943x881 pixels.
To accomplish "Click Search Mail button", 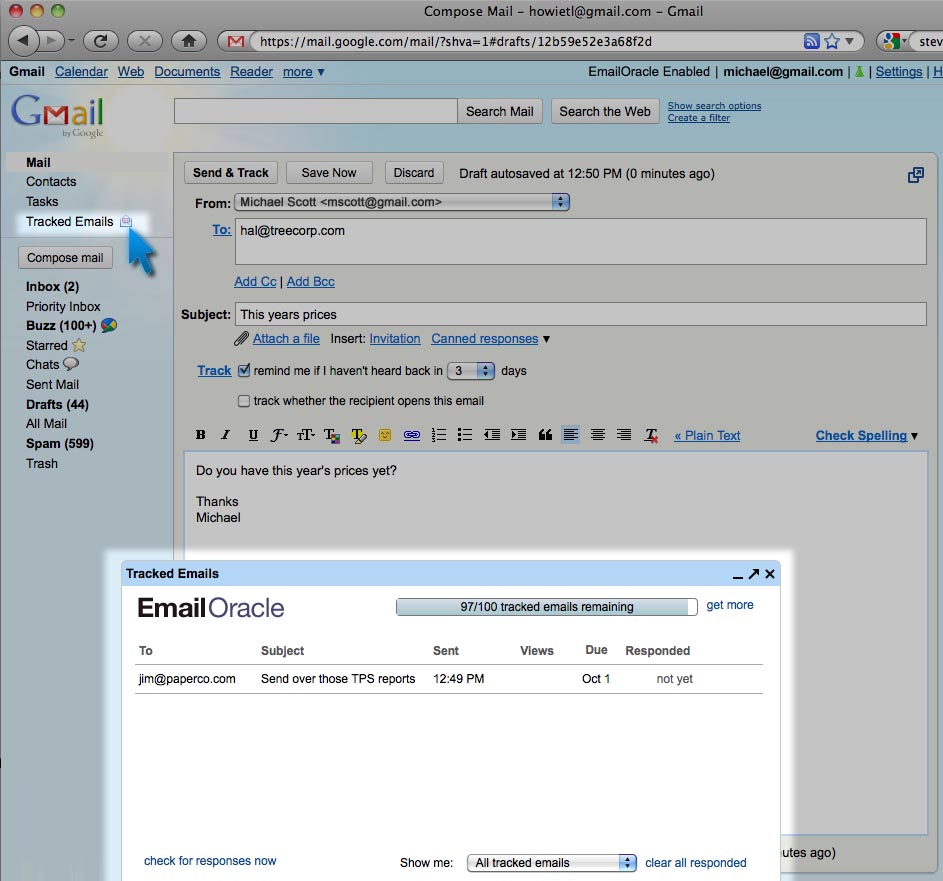I will pos(500,111).
